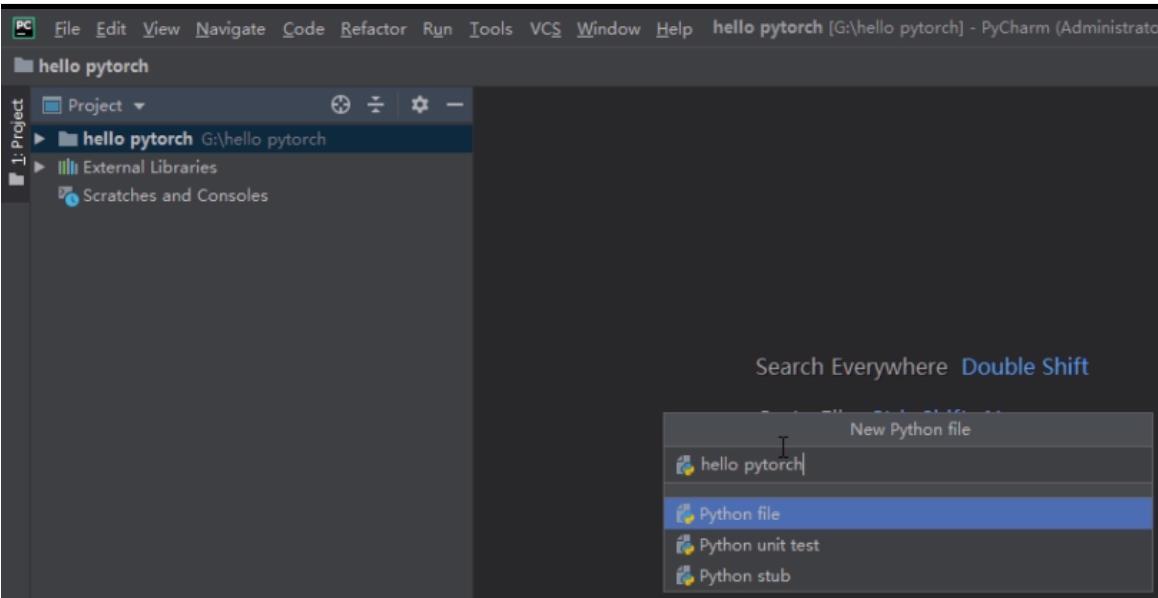Viewport: 1158px width, 598px height.
Task: Open the File menu
Action: (x=67, y=30)
